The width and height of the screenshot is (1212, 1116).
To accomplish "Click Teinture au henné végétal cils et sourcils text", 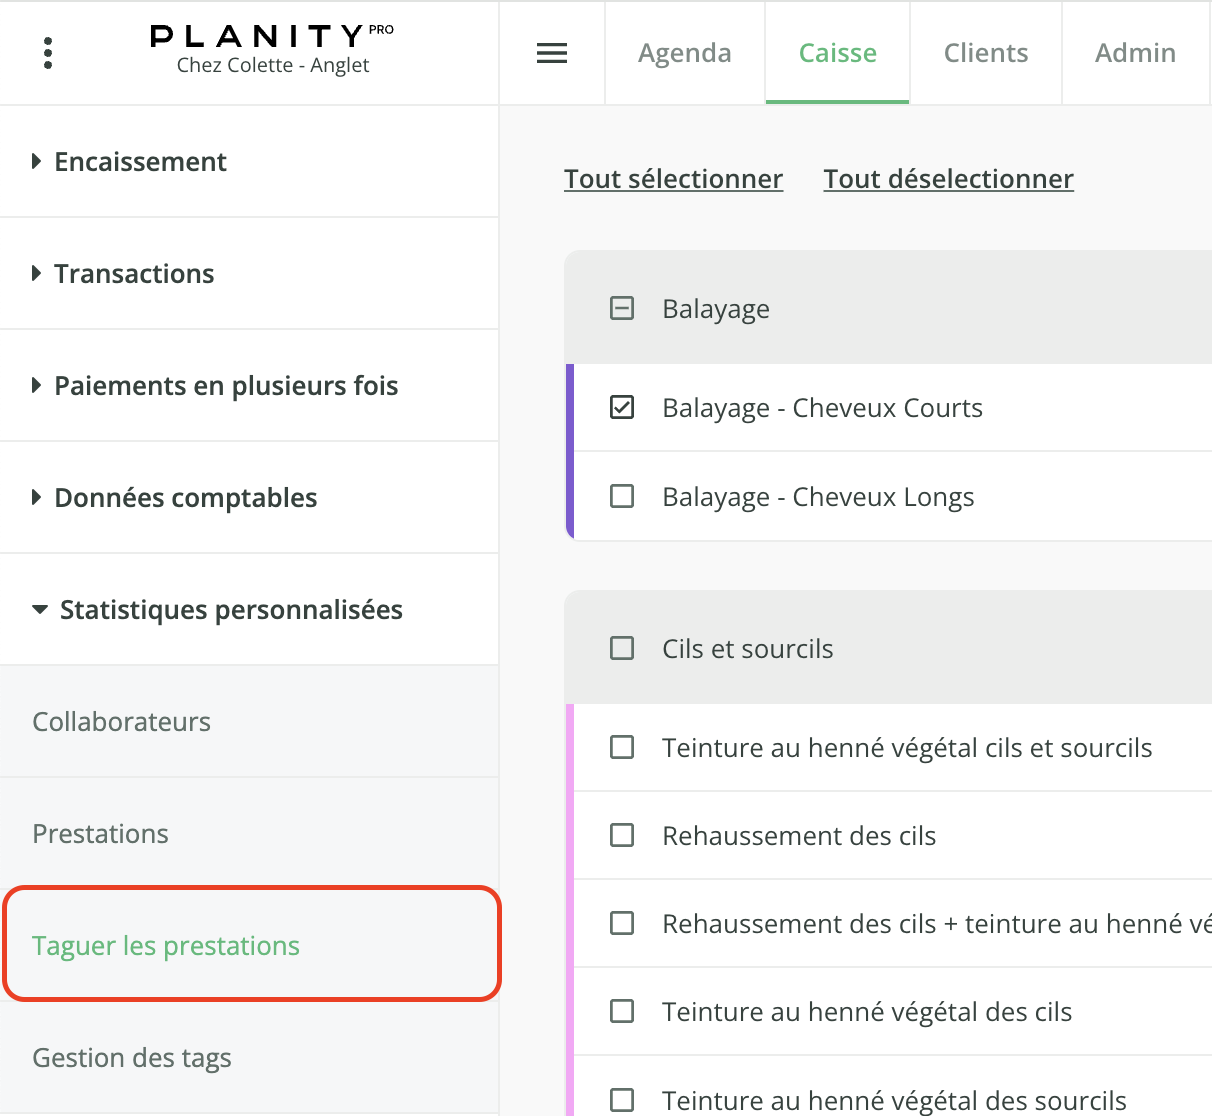I will pyautogui.click(x=907, y=748).
